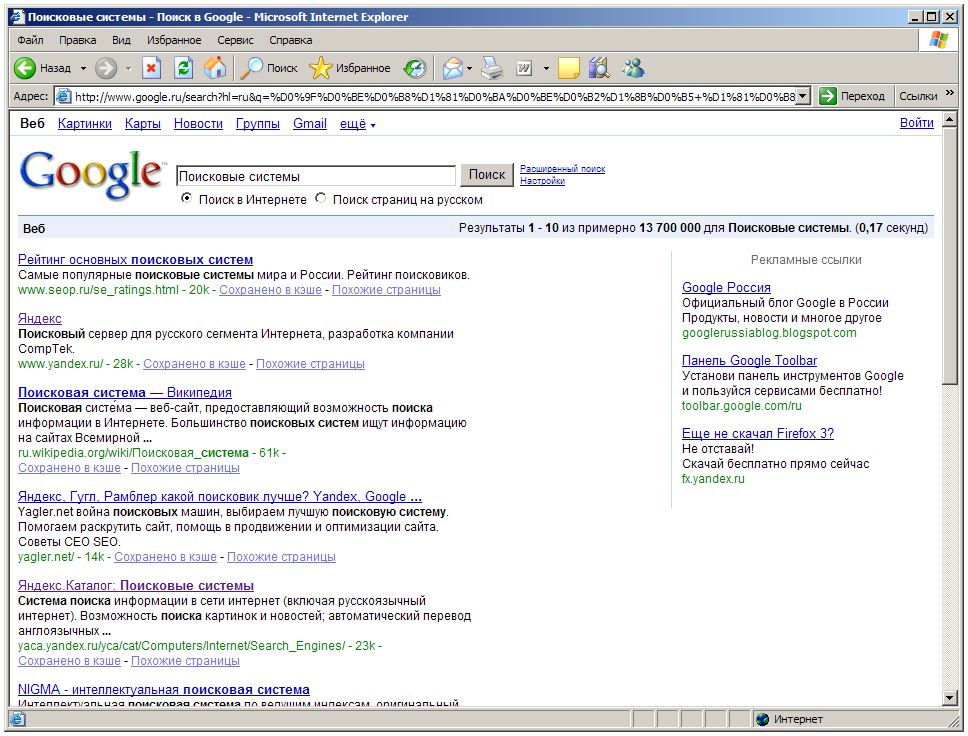Click the yellow note Discuss icon
The width and height of the screenshot is (968, 736).
pyautogui.click(x=569, y=68)
